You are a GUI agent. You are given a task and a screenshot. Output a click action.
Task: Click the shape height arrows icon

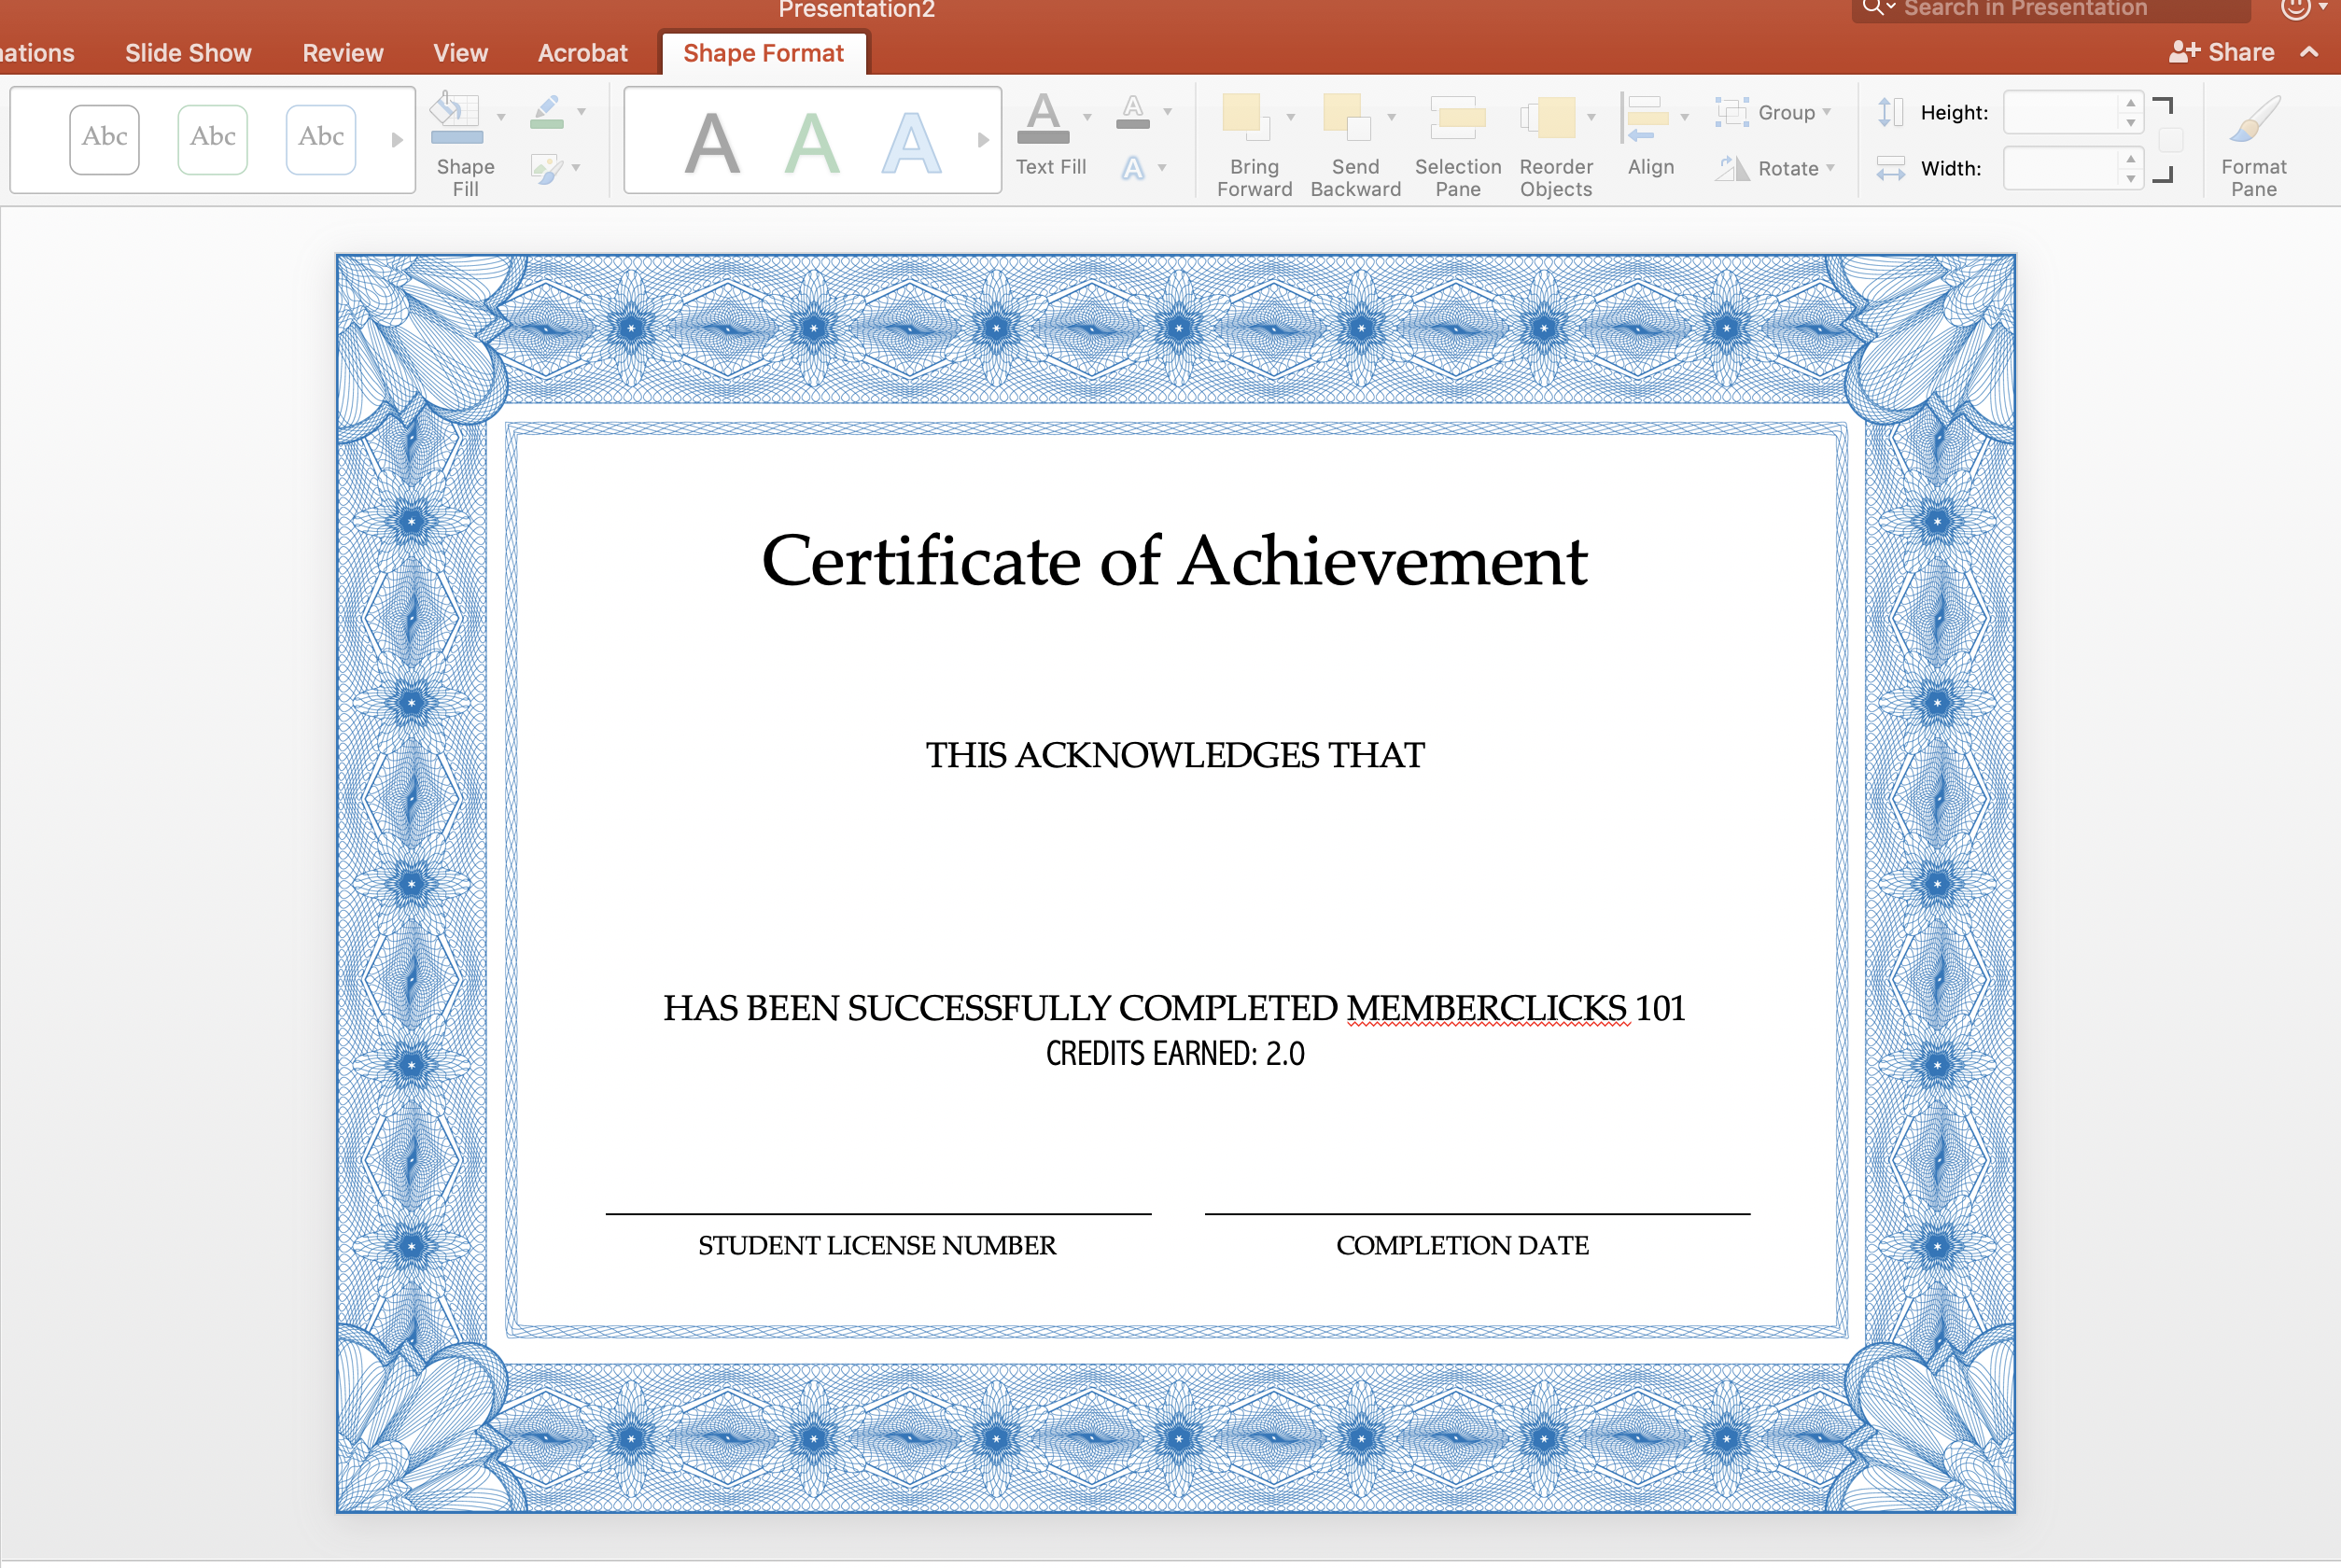point(1890,112)
